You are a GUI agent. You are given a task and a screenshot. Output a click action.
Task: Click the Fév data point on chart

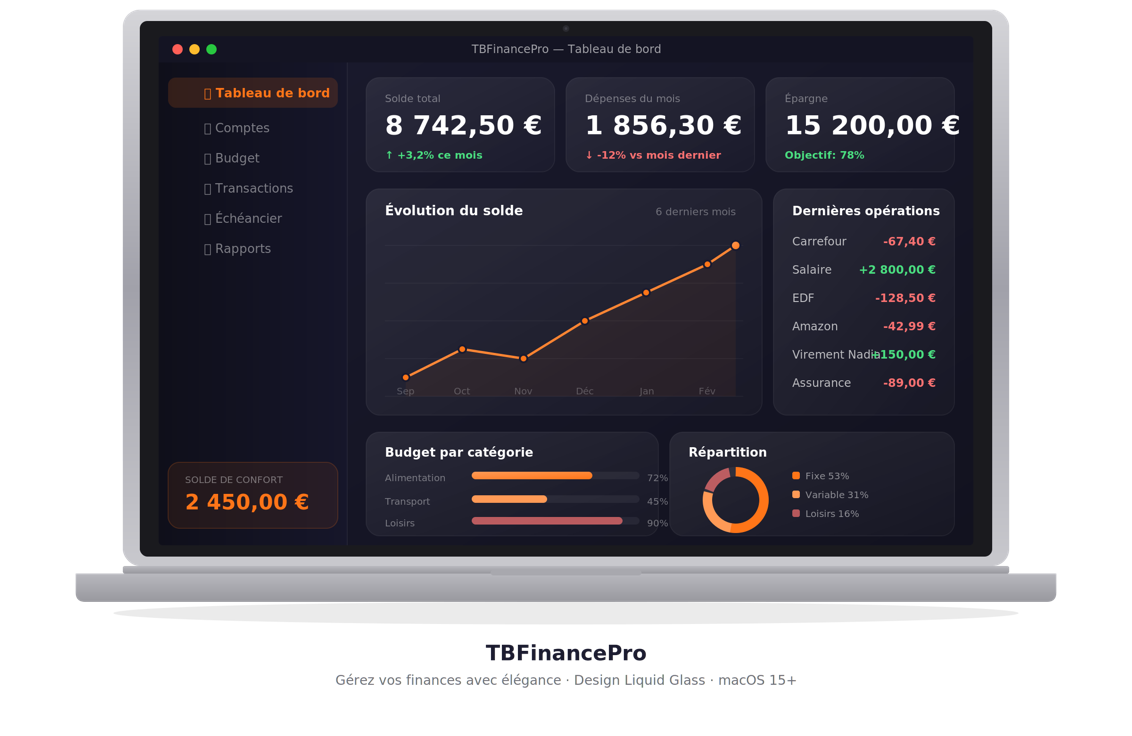707,264
